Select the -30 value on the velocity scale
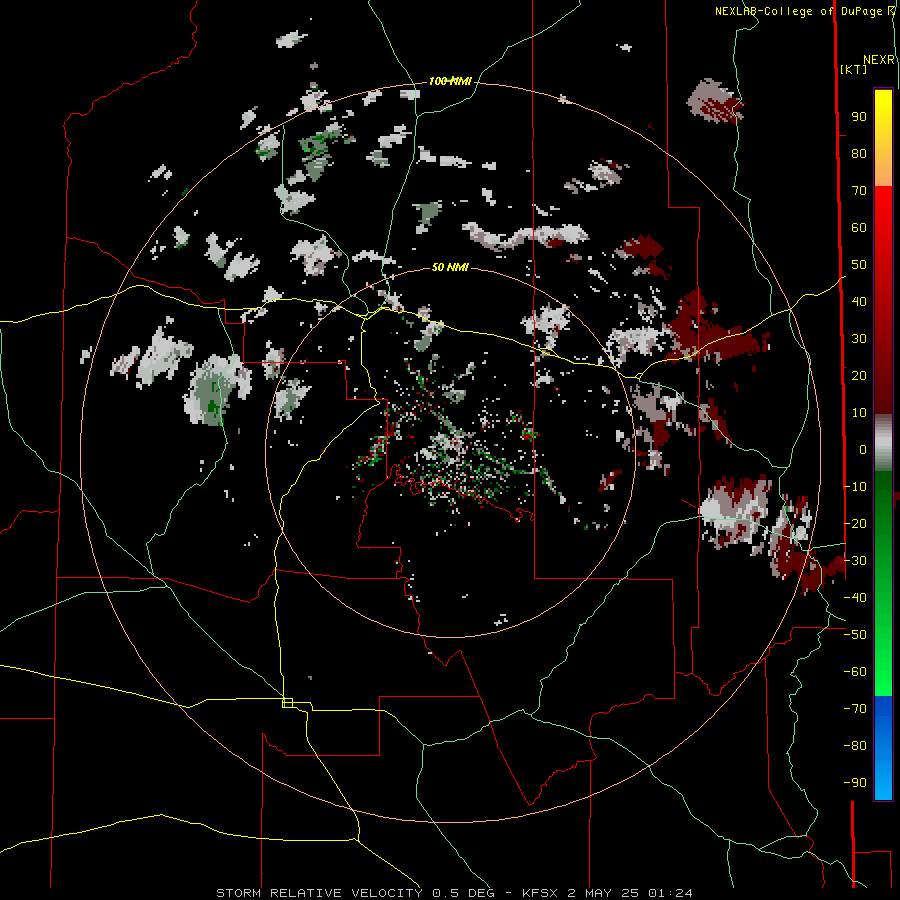The height and width of the screenshot is (900, 900). [x=855, y=560]
